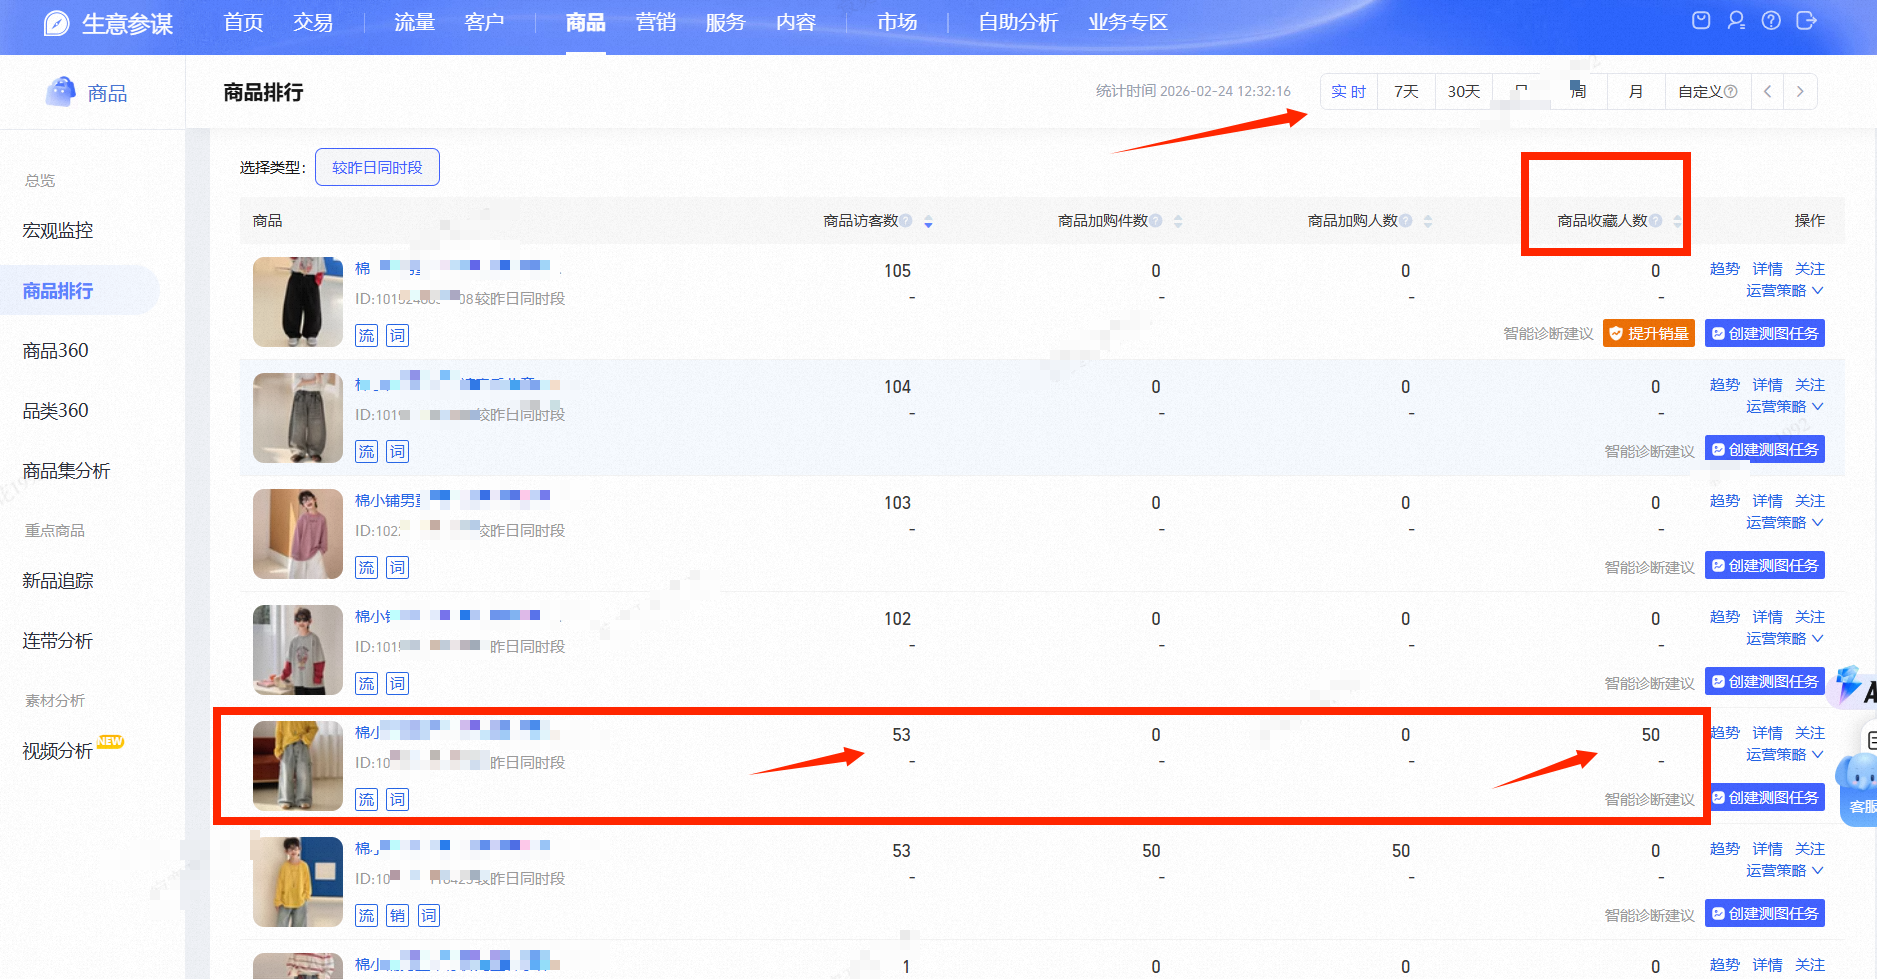Click 创建测图任务 in the yellow sweater row
The image size is (1877, 979).
[x=1765, y=913]
